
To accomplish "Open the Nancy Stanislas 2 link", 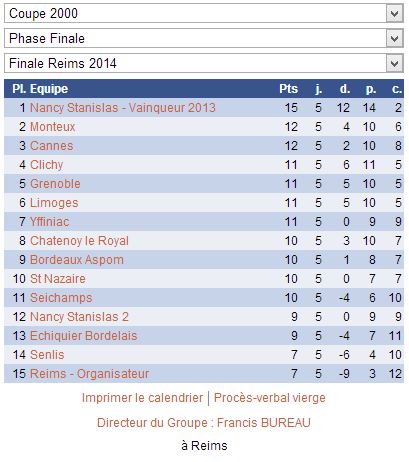I will (x=79, y=317).
